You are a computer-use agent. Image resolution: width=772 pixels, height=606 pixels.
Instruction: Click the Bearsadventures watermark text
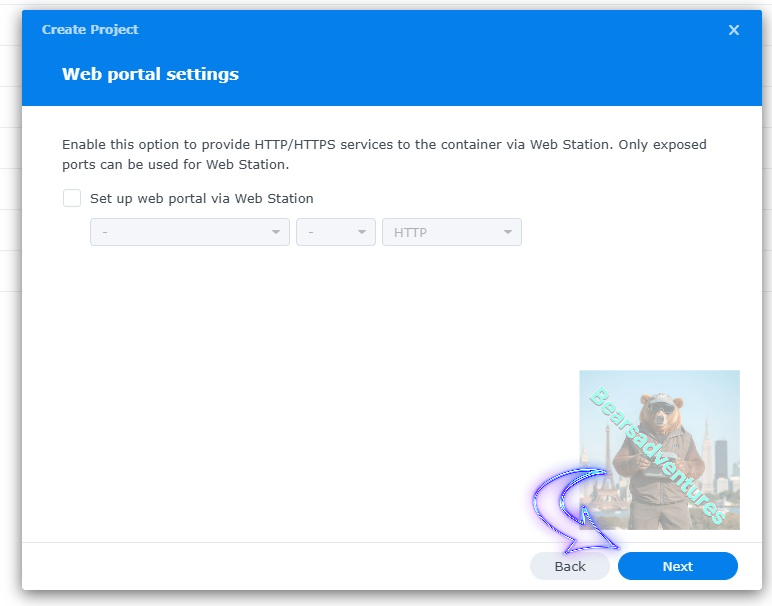[657, 455]
